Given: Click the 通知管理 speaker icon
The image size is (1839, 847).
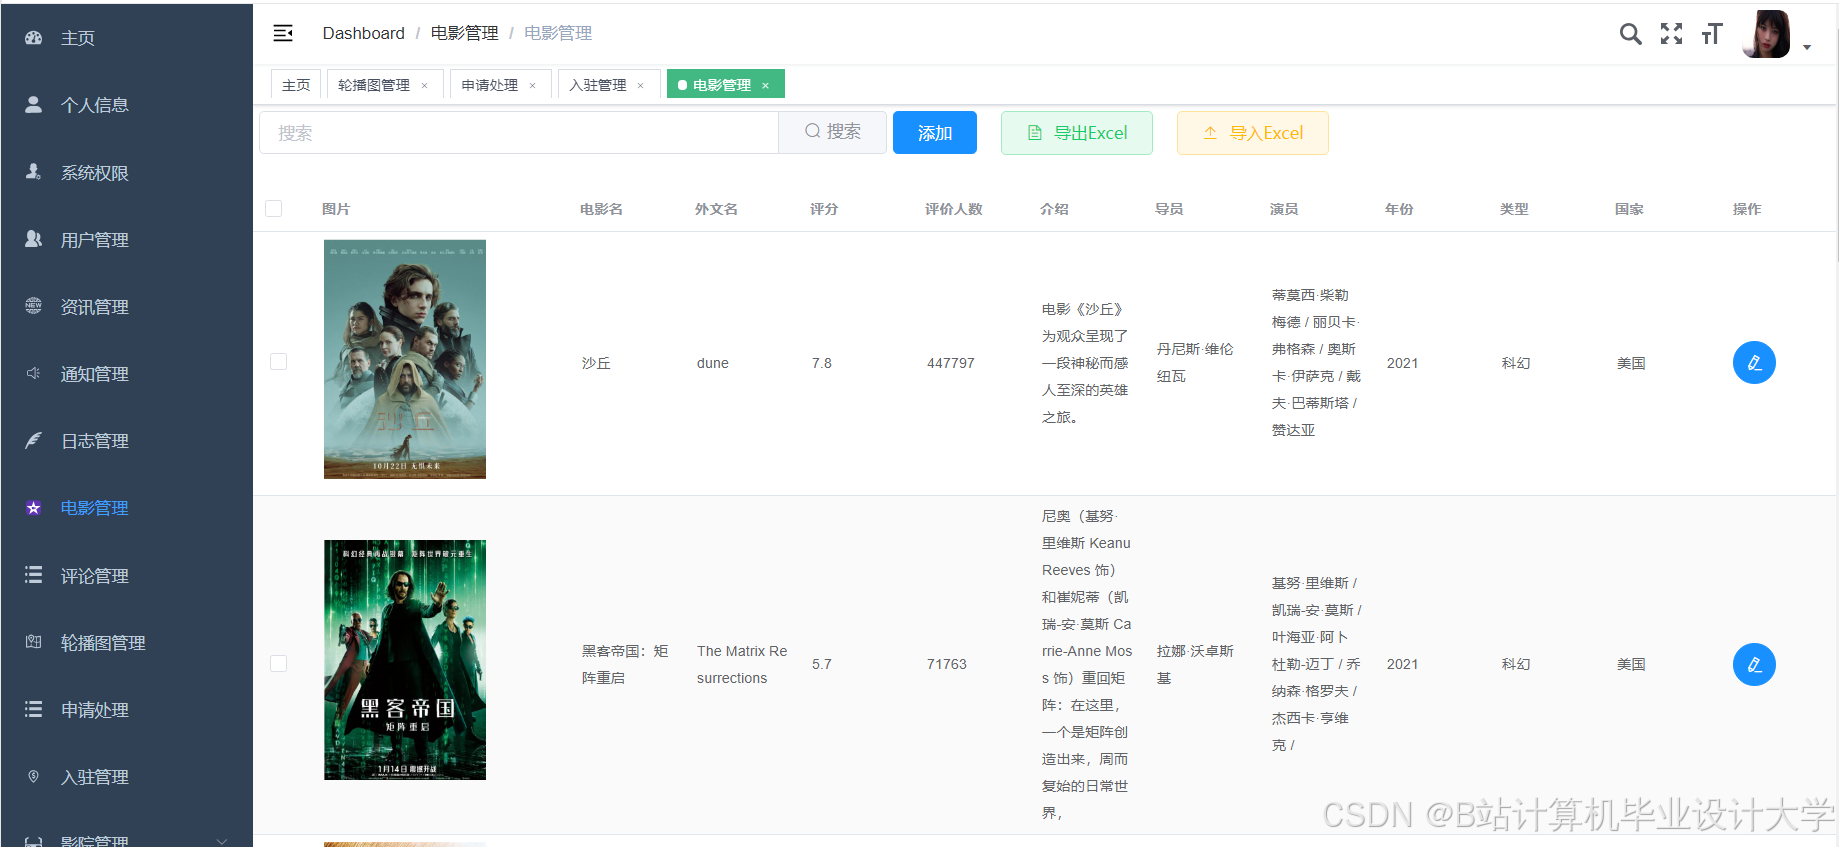Looking at the screenshot, I should 33,373.
